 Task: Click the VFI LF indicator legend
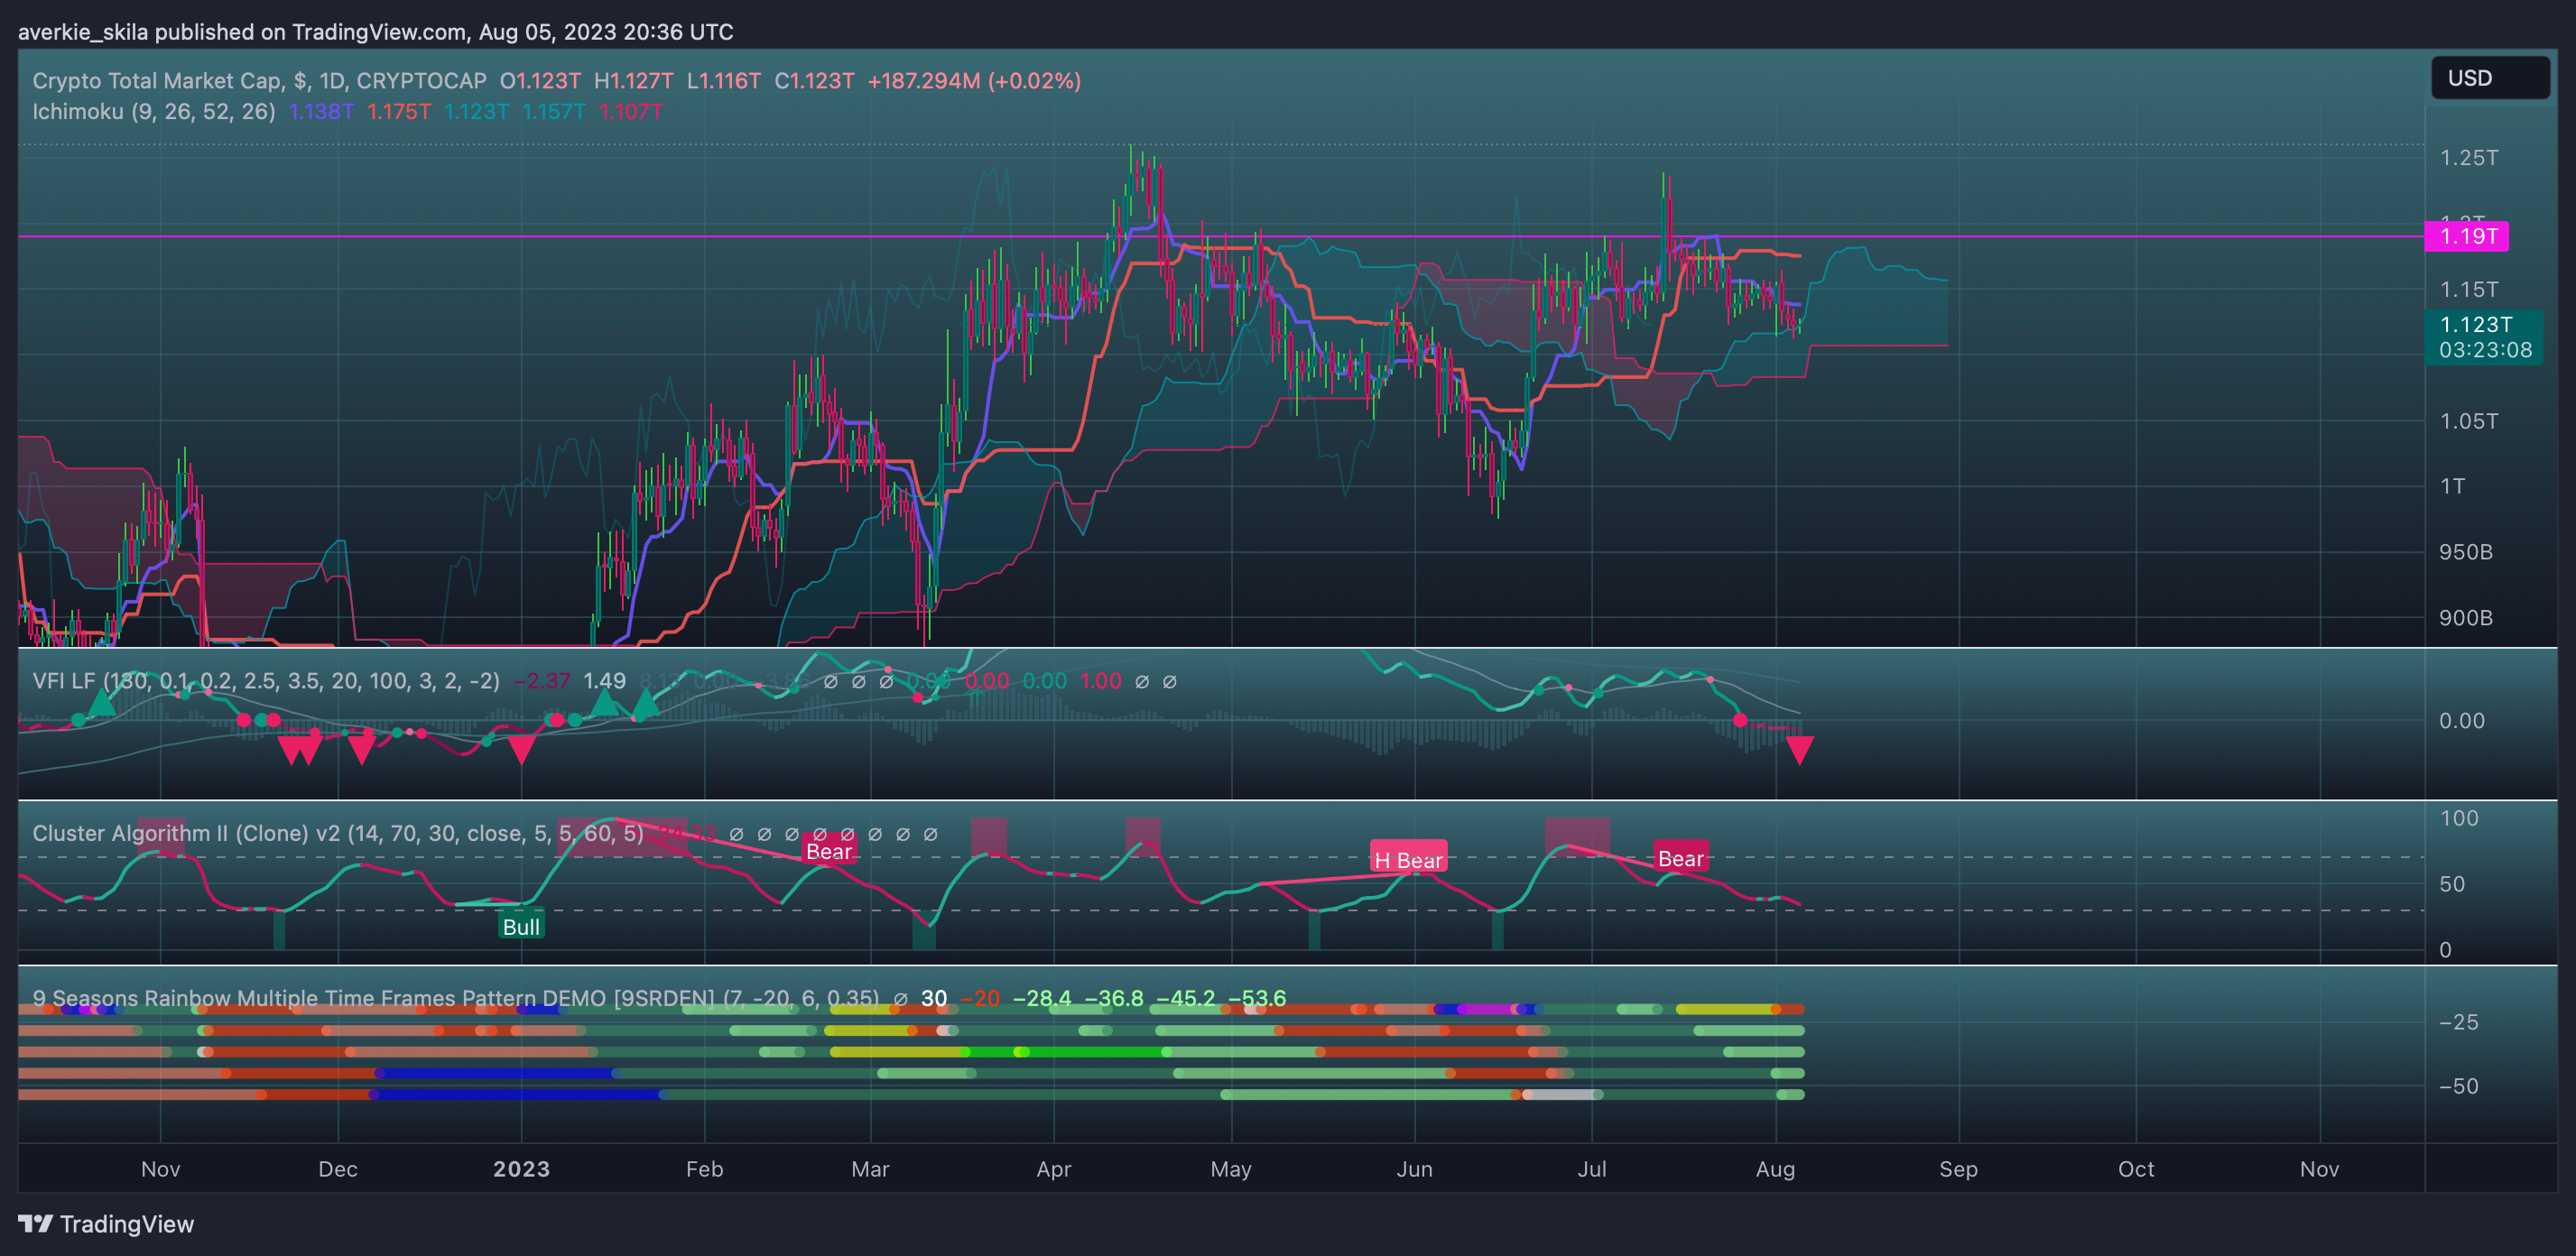pyautogui.click(x=266, y=681)
